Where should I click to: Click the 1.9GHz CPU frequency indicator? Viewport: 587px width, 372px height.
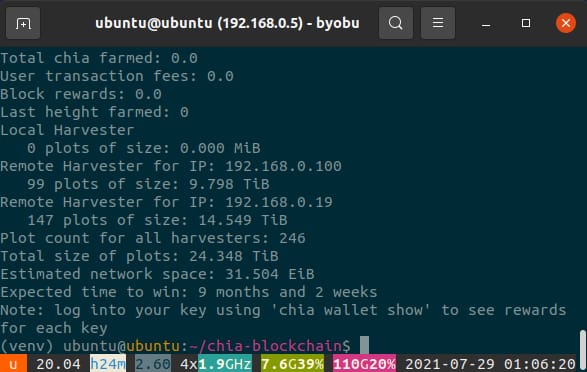[225, 364]
